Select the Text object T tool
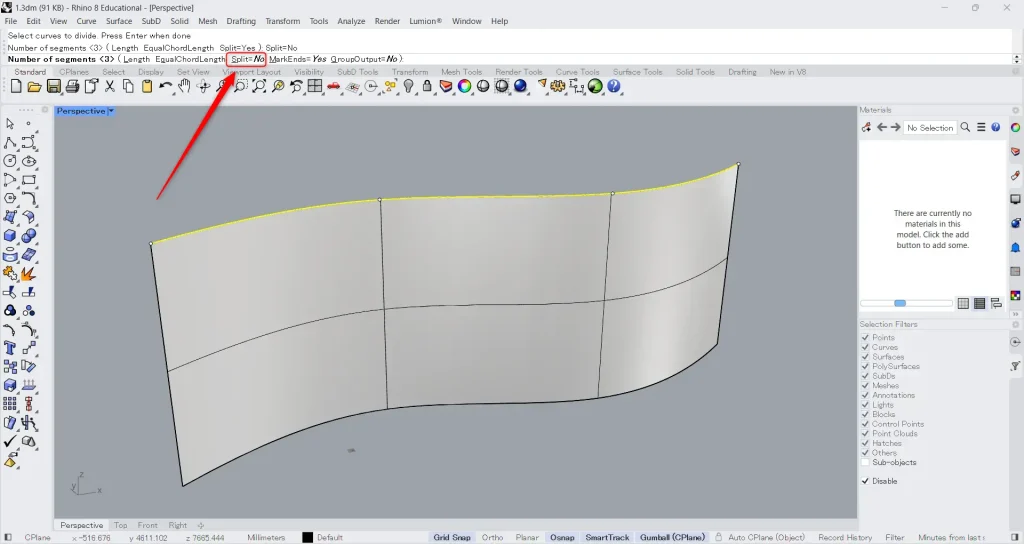Screen dimensions: 1024x544 click(x=10, y=348)
